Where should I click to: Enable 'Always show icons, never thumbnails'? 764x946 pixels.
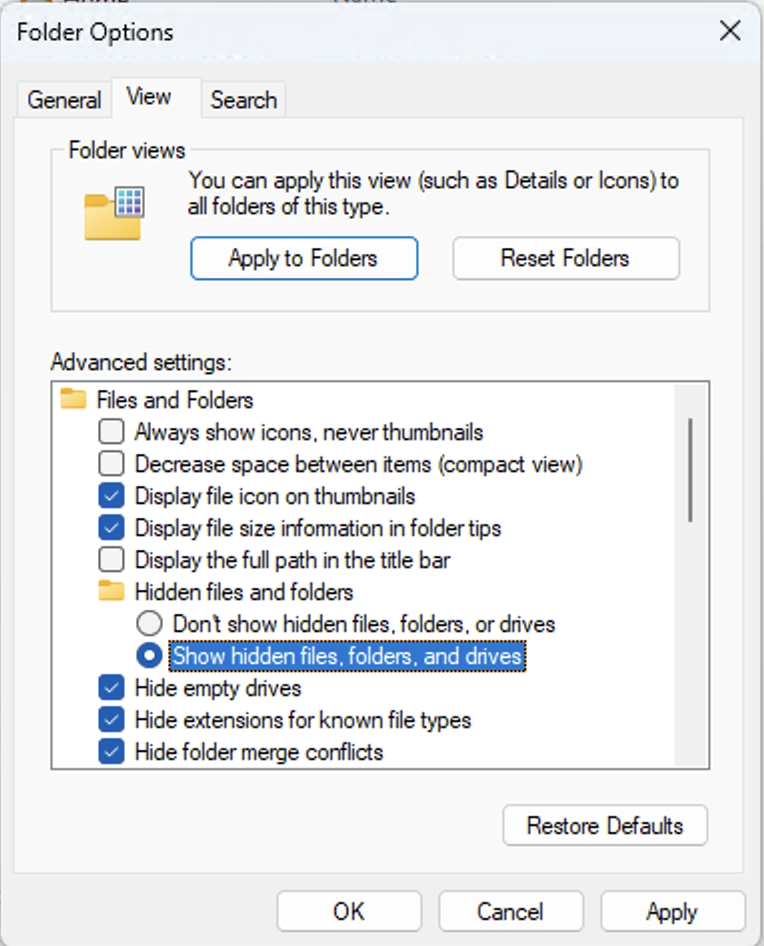tap(112, 432)
